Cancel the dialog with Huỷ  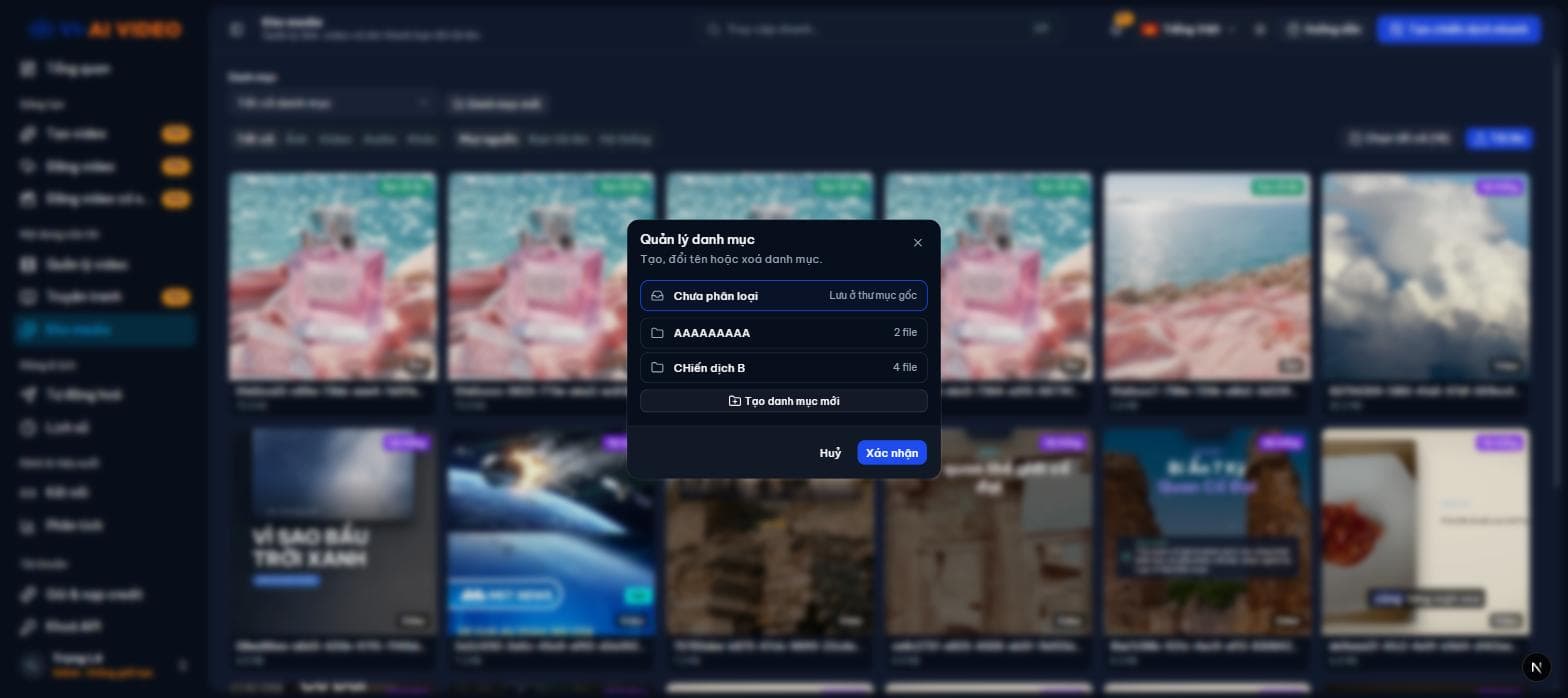(830, 453)
